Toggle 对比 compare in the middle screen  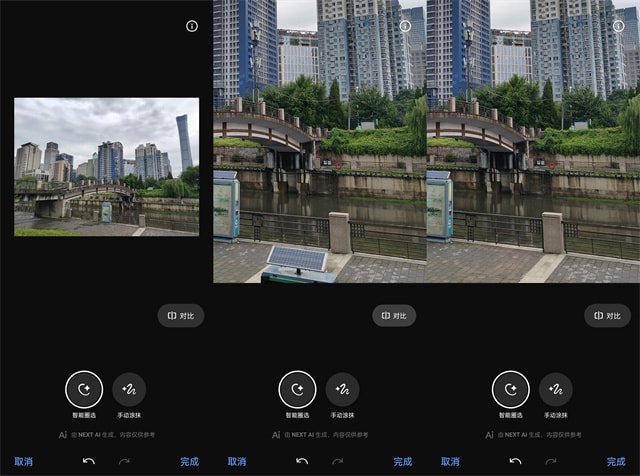(x=394, y=316)
